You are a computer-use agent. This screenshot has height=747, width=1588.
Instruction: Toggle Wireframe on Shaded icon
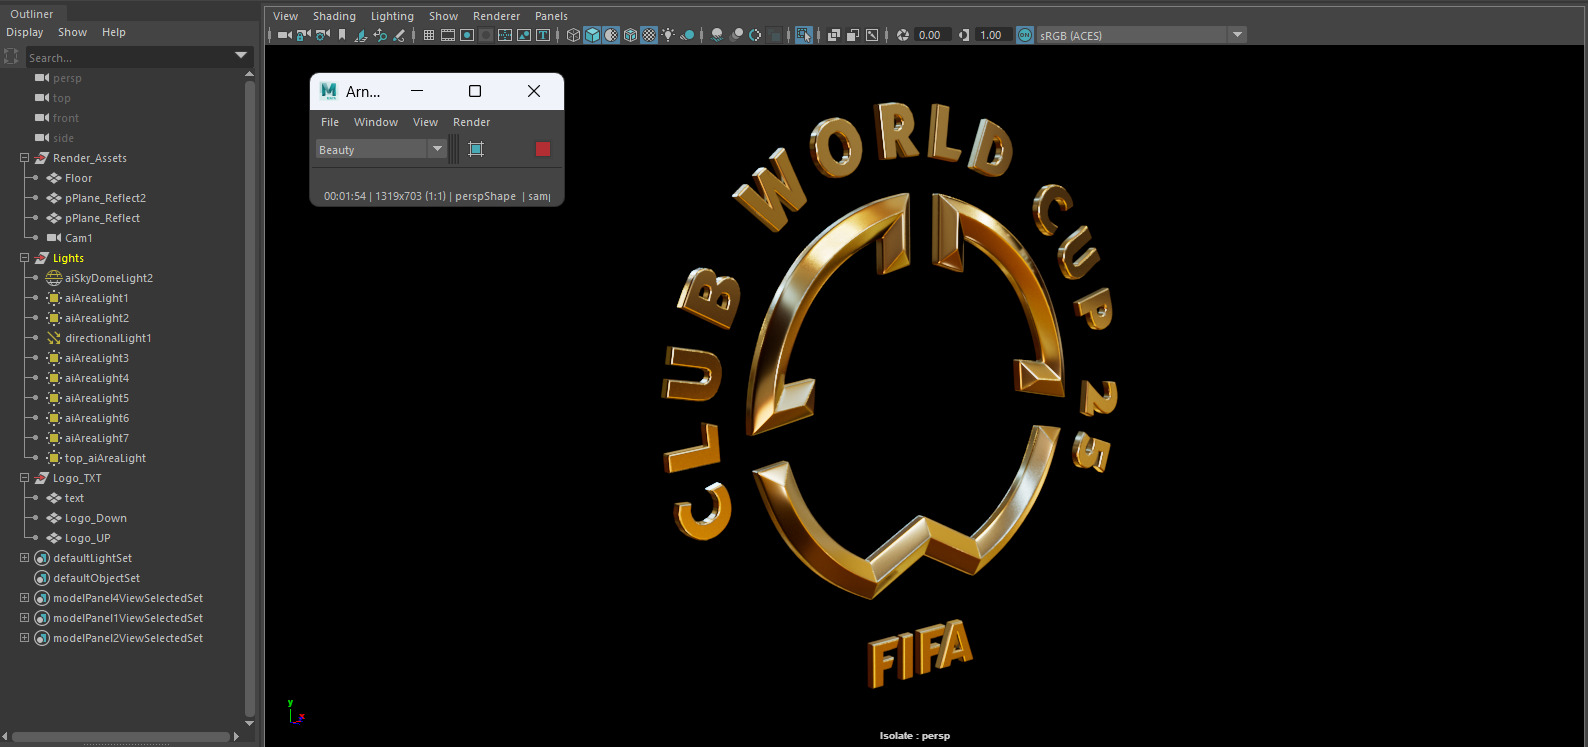coord(630,35)
